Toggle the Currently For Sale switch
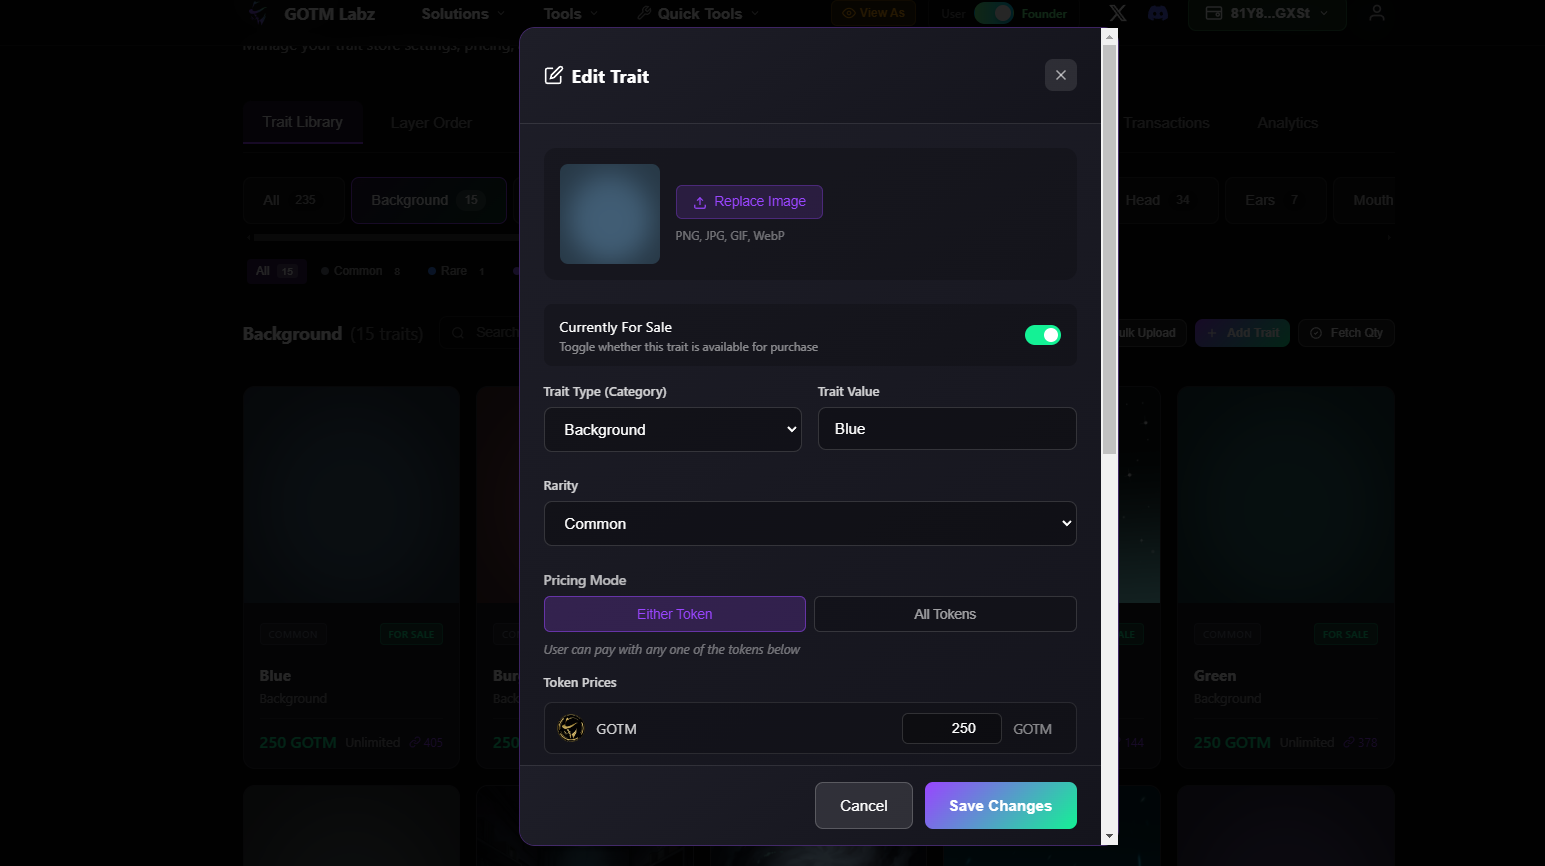1545x866 pixels. 1042,335
